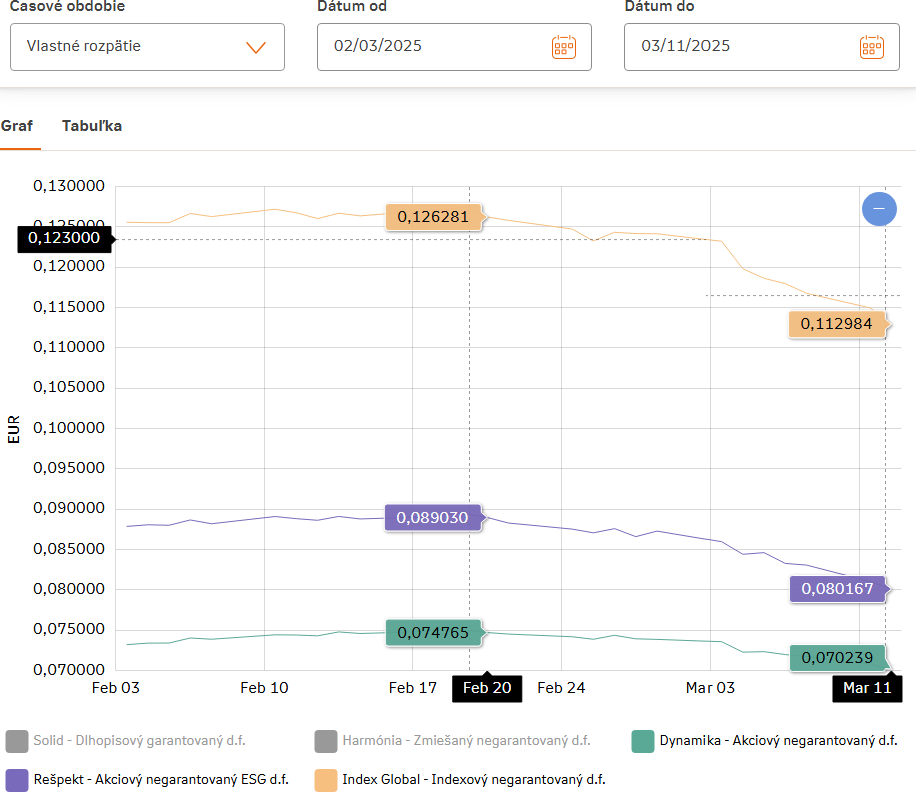Viewport: 916px width, 802px height.
Task: Click the Feb 24 x-axis label
Action: coord(561,688)
